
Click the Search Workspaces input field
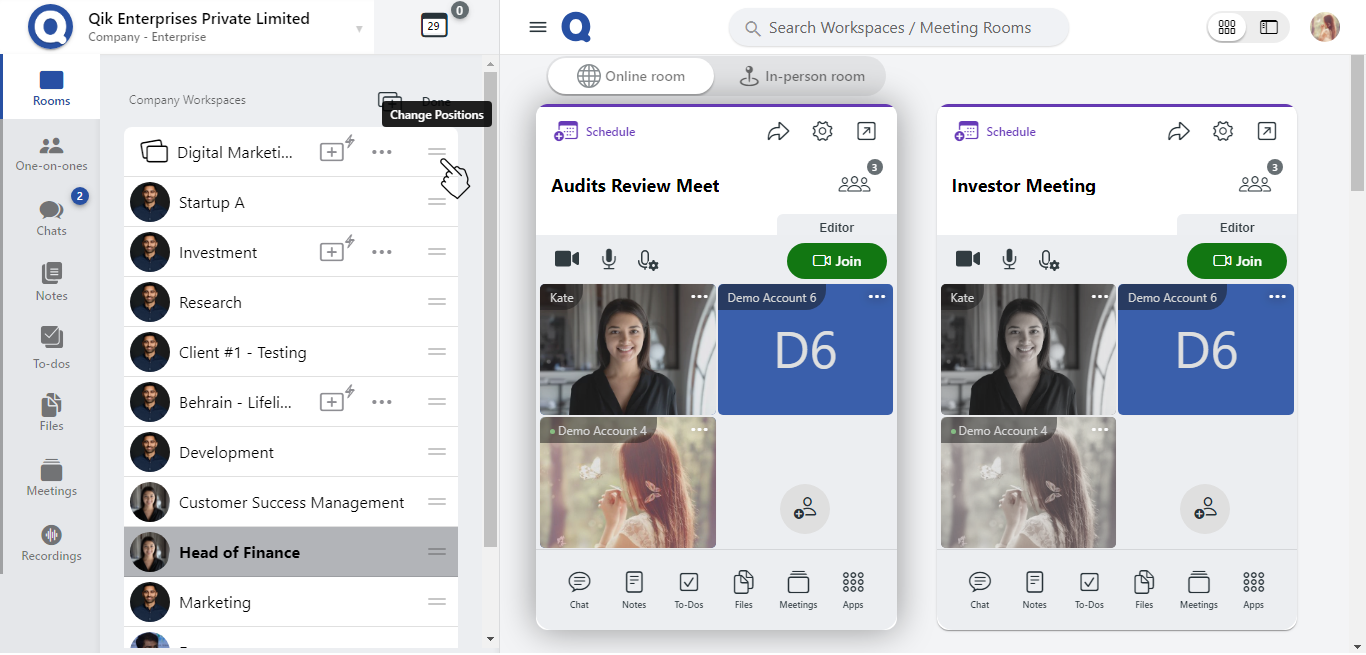coord(898,28)
